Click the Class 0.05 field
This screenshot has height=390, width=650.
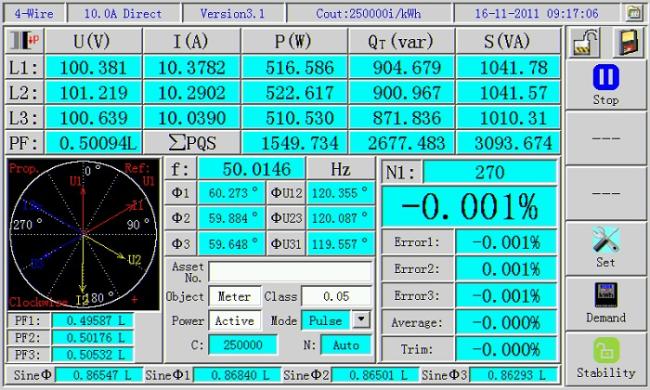[336, 296]
